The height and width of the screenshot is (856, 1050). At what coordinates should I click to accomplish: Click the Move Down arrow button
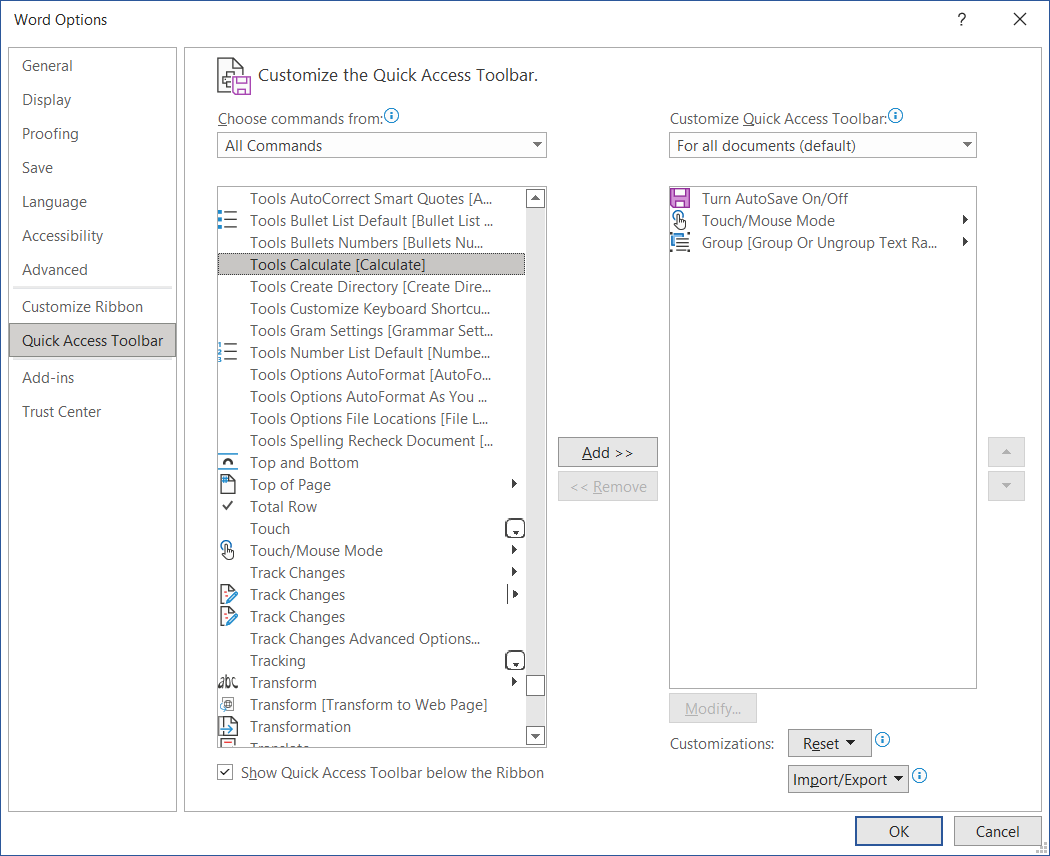tap(1006, 486)
